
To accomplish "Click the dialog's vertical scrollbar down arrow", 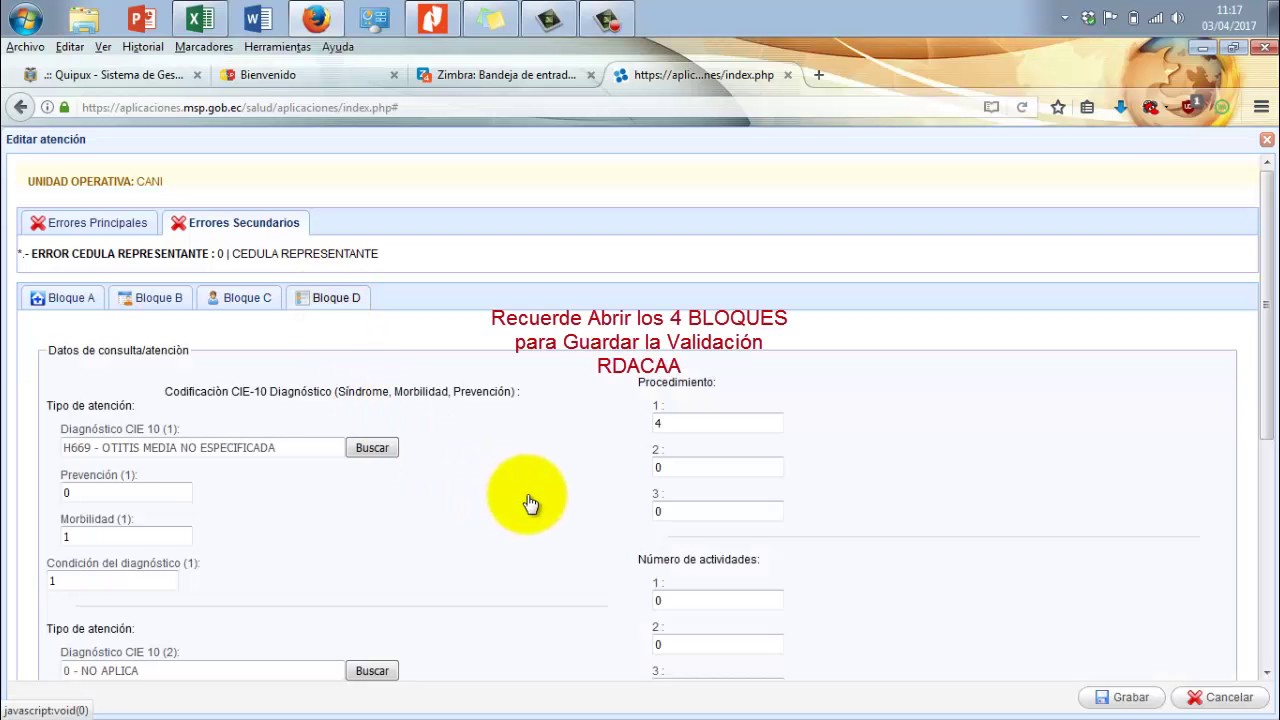I will pyautogui.click(x=1267, y=673).
